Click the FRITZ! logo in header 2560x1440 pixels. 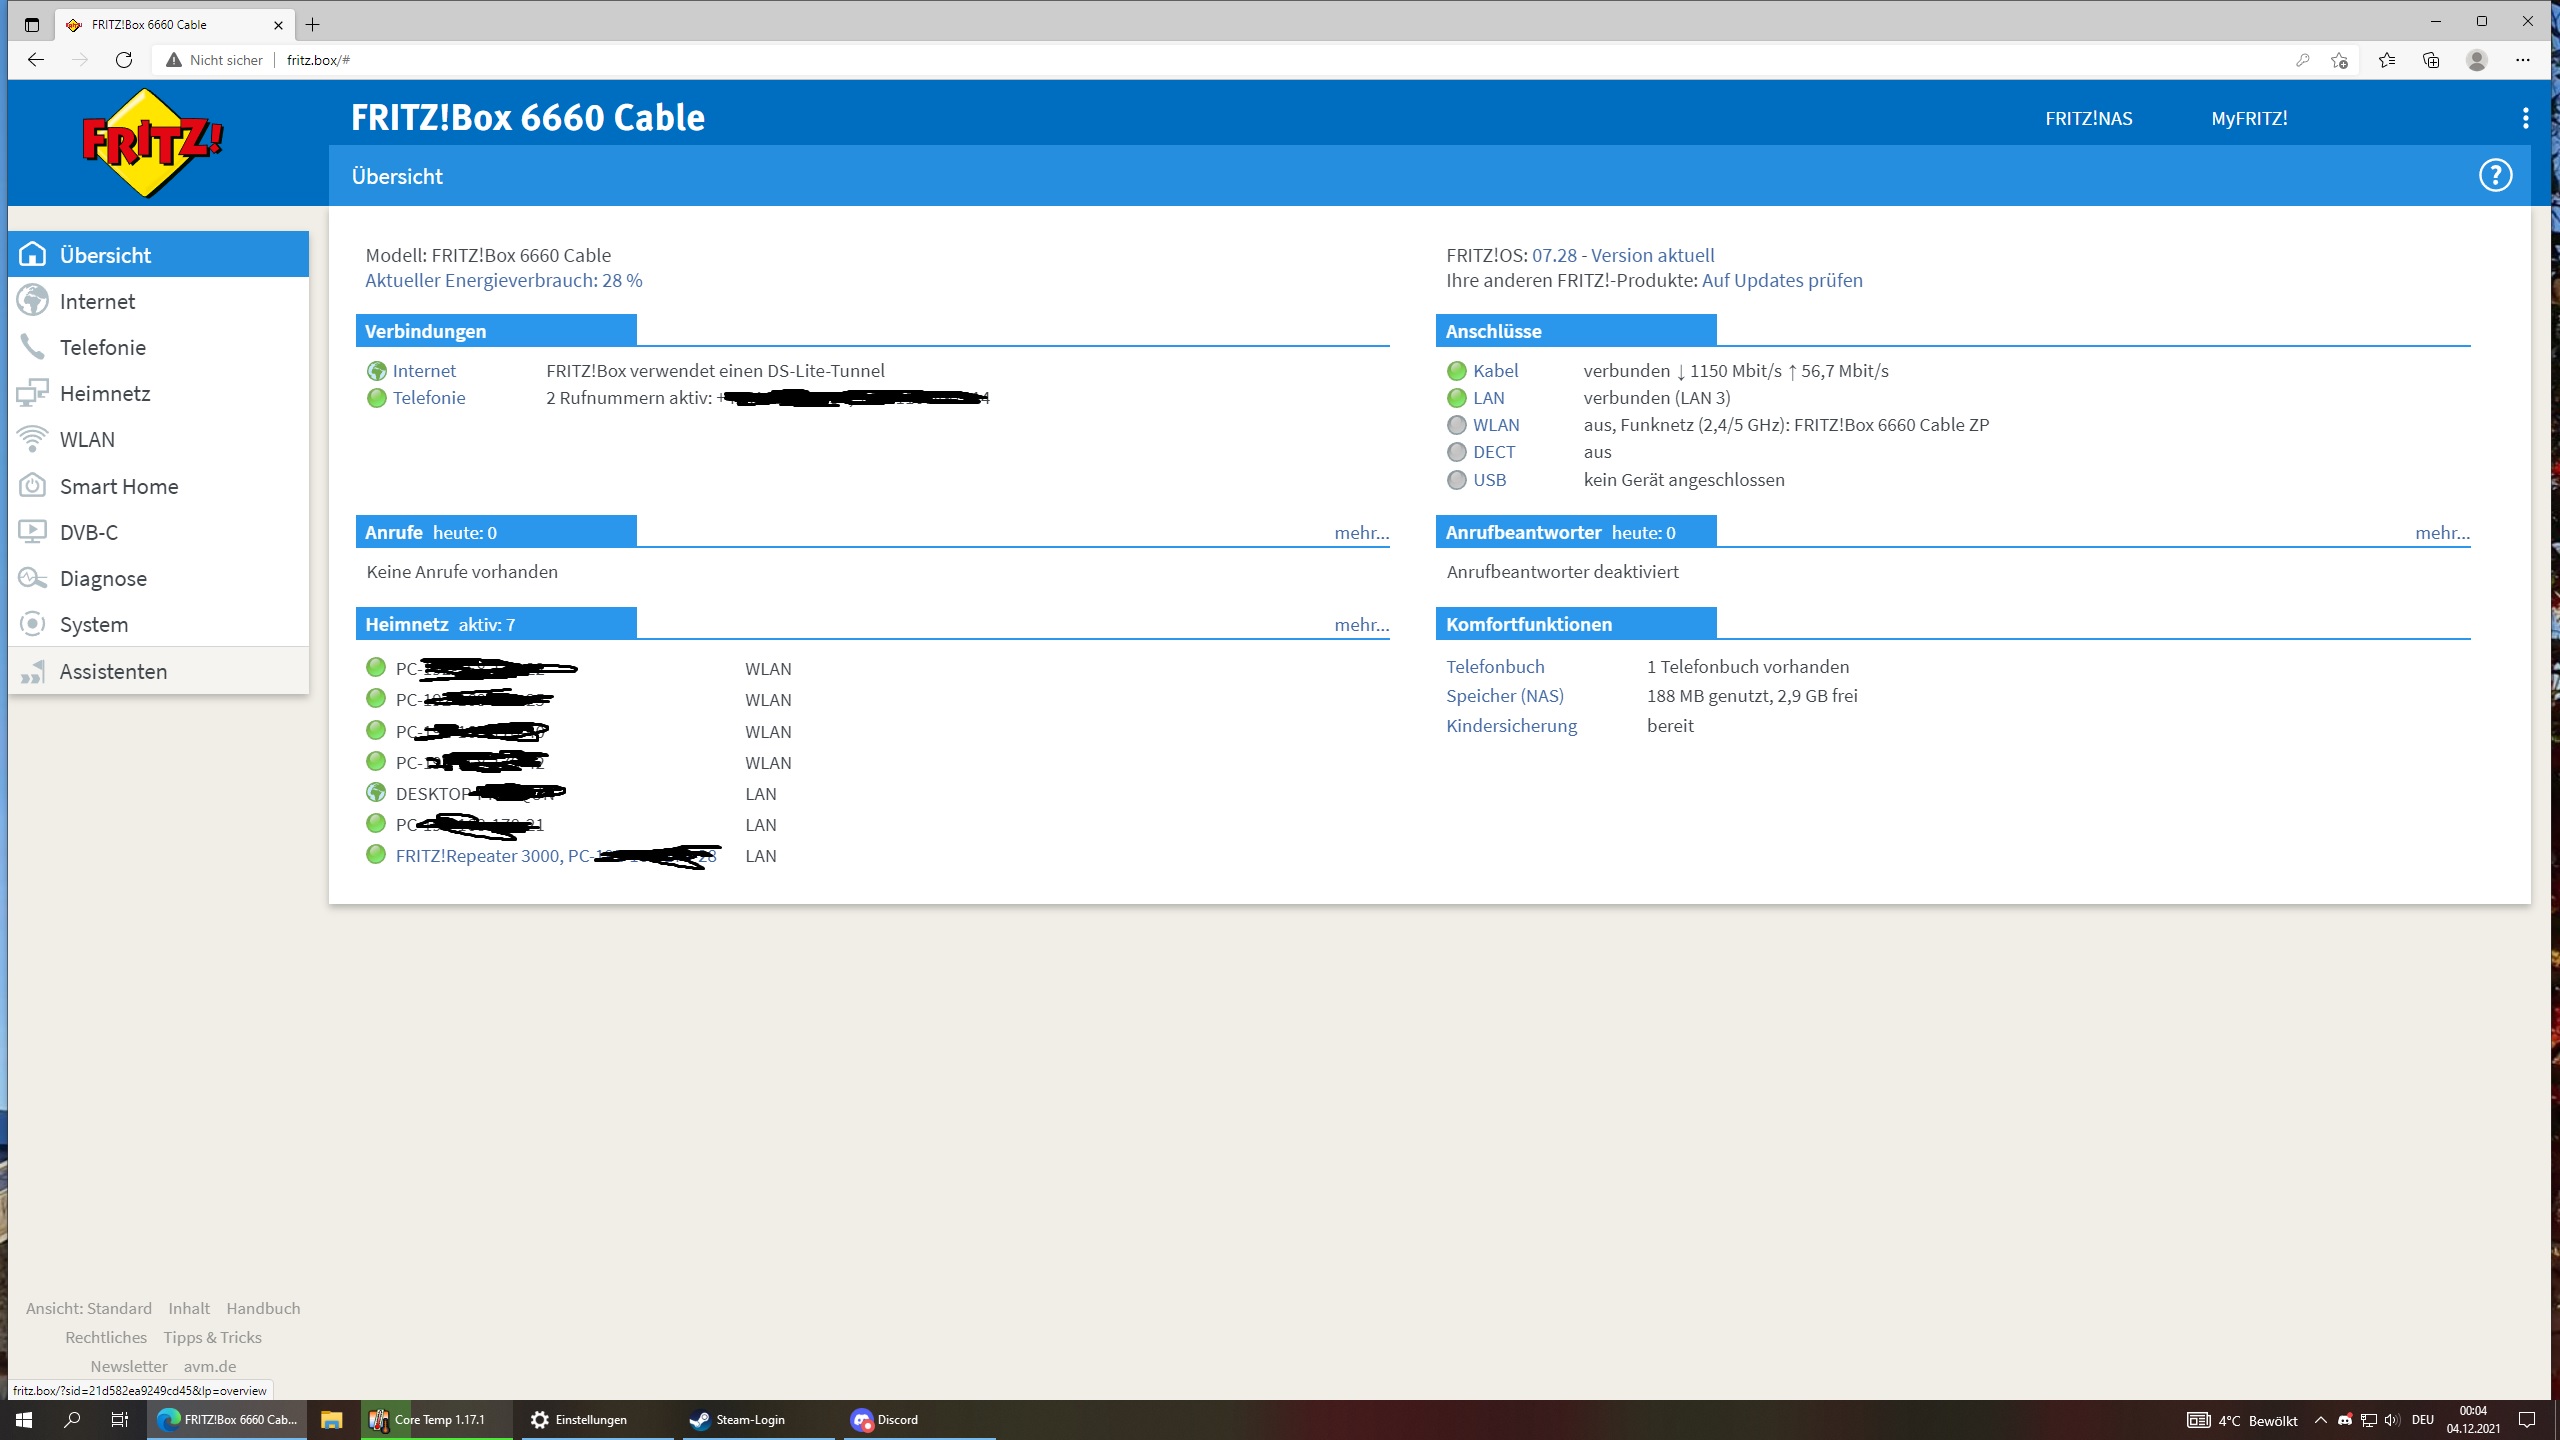[x=152, y=143]
